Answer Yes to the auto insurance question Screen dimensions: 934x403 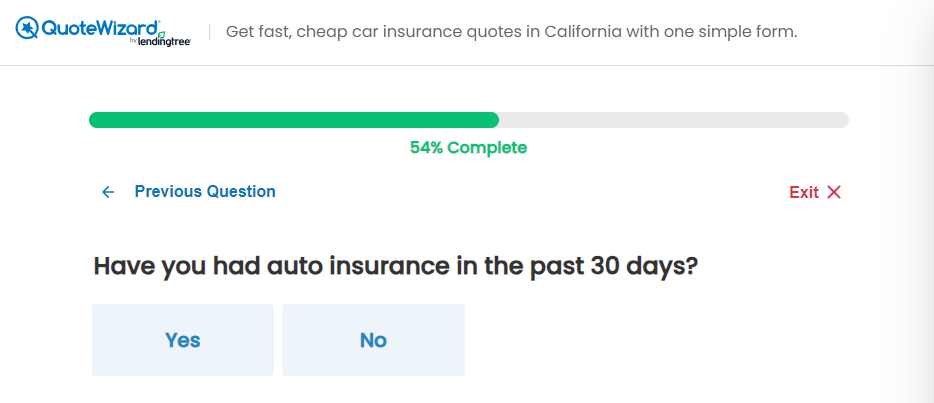[x=183, y=340]
